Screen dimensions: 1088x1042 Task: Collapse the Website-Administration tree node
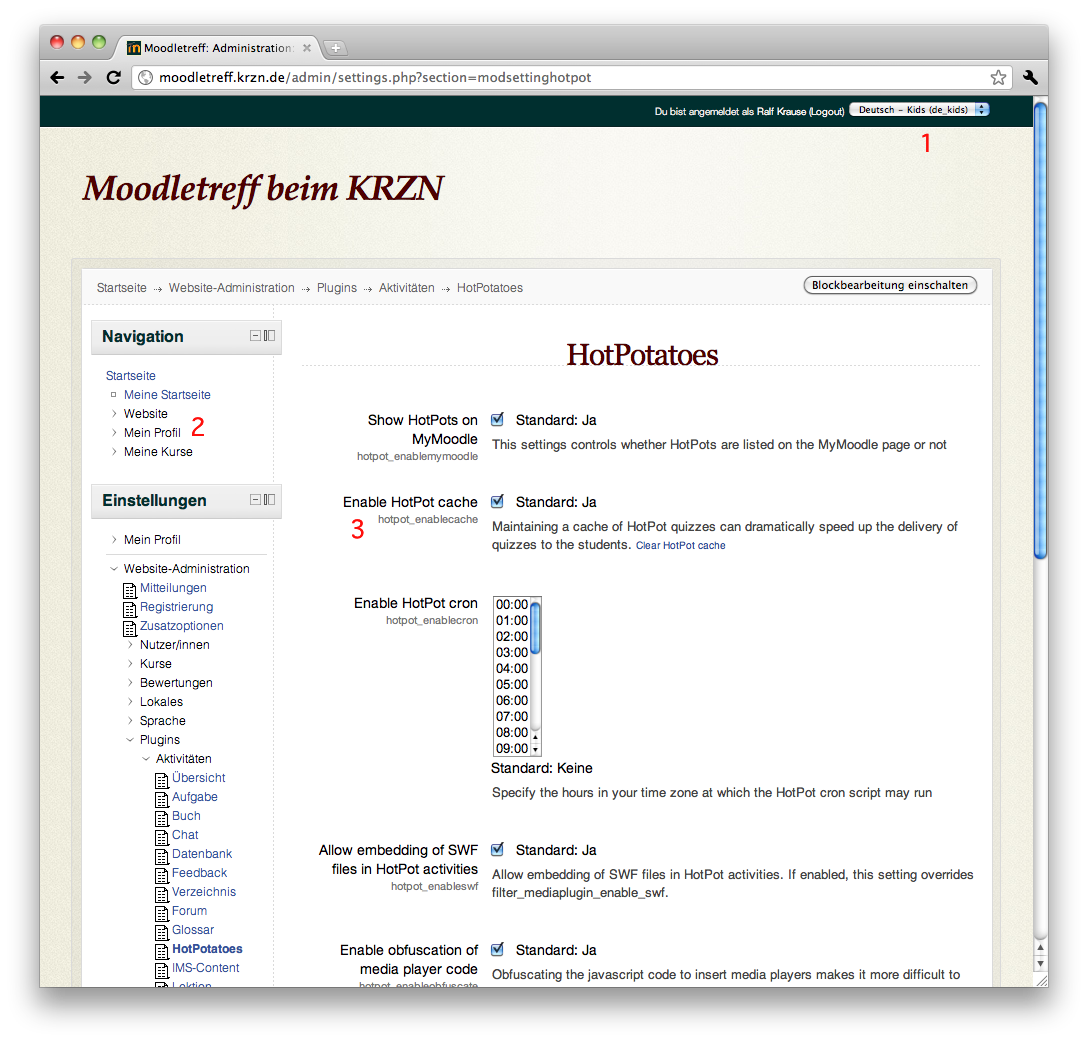[x=114, y=568]
